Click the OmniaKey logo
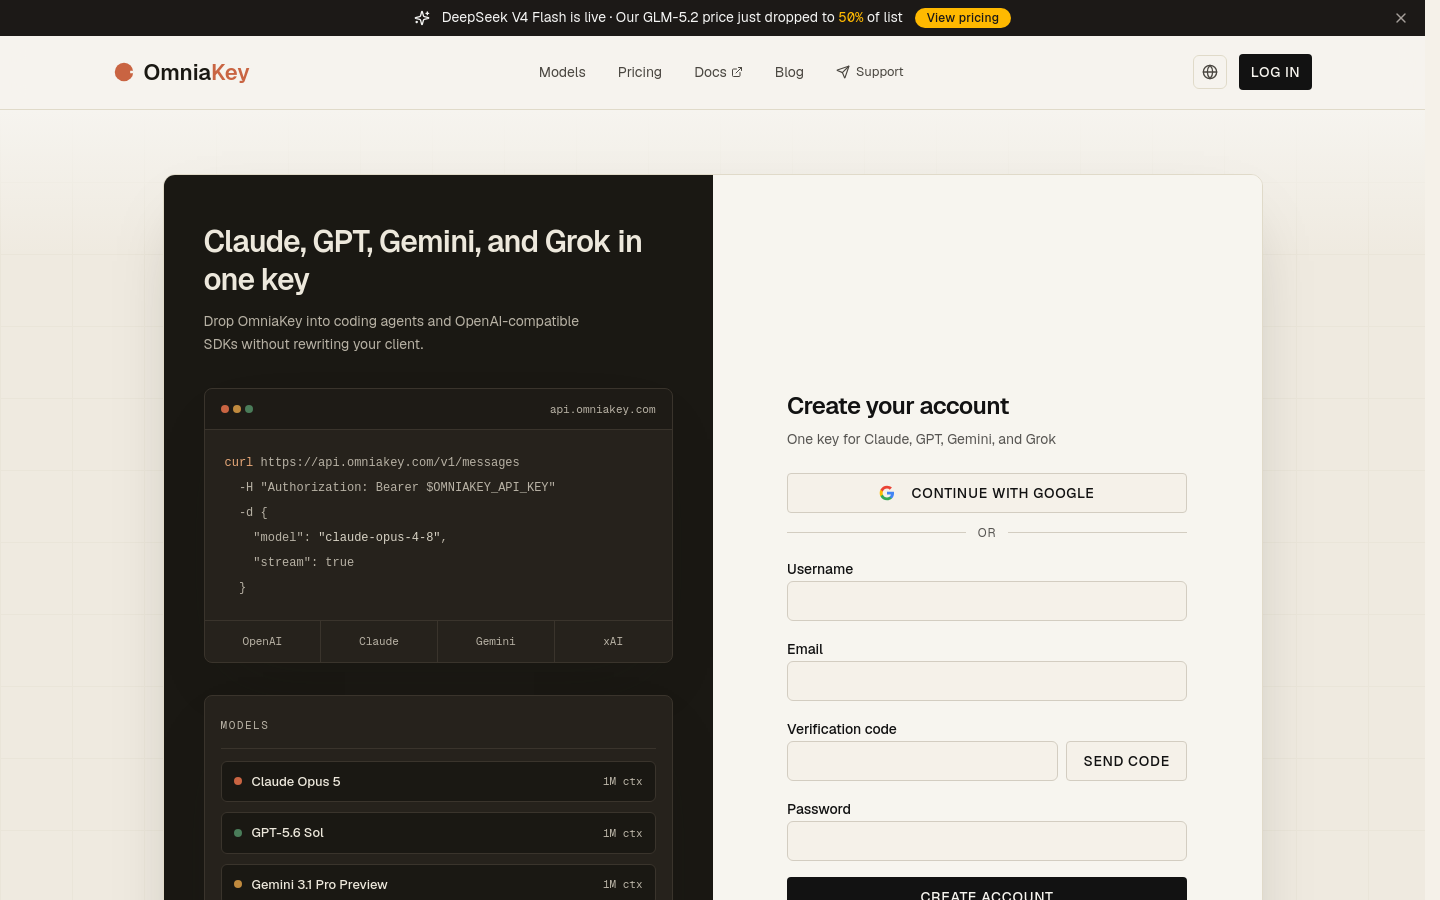 tap(182, 72)
